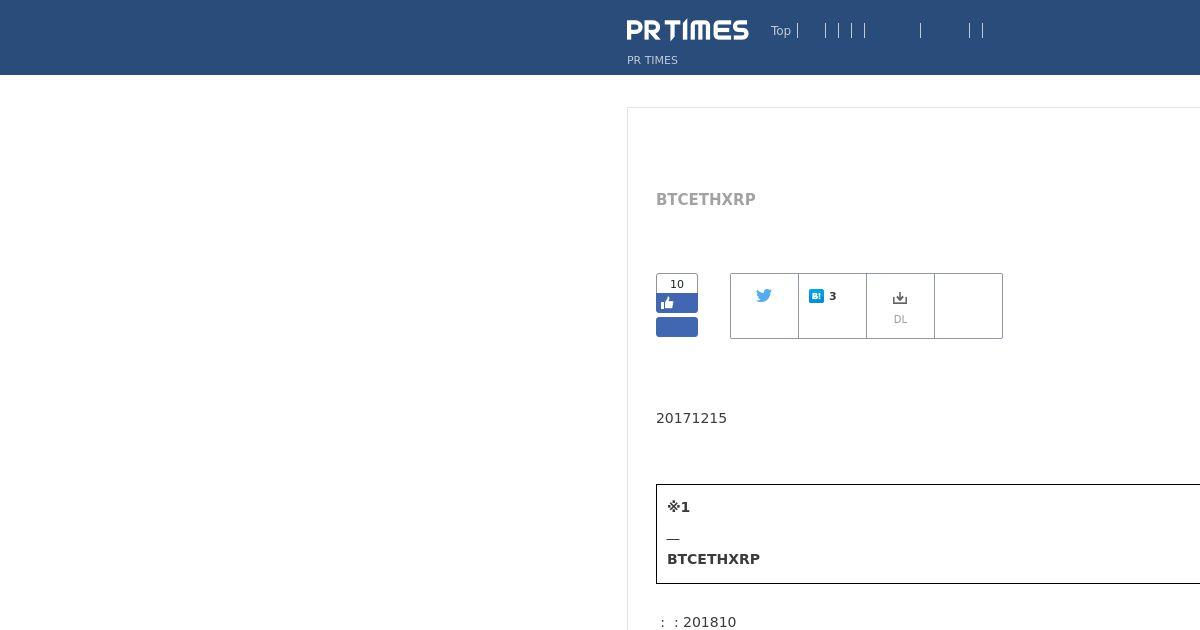This screenshot has height=630, width=1200.
Task: Click the PR TIMES logo
Action: [x=687, y=30]
